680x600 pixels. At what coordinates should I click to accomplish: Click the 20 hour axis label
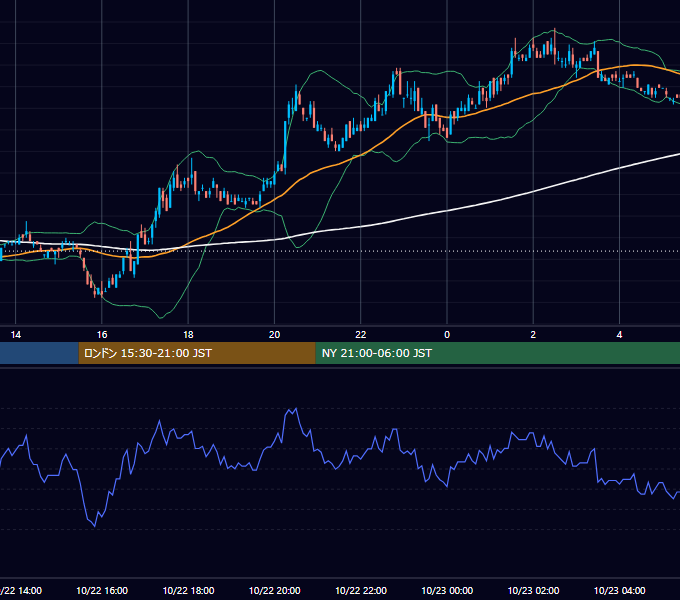point(275,335)
